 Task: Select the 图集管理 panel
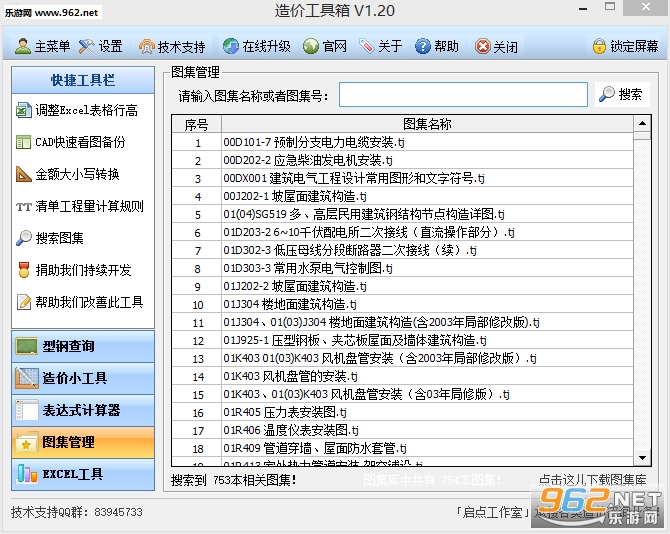[83, 443]
